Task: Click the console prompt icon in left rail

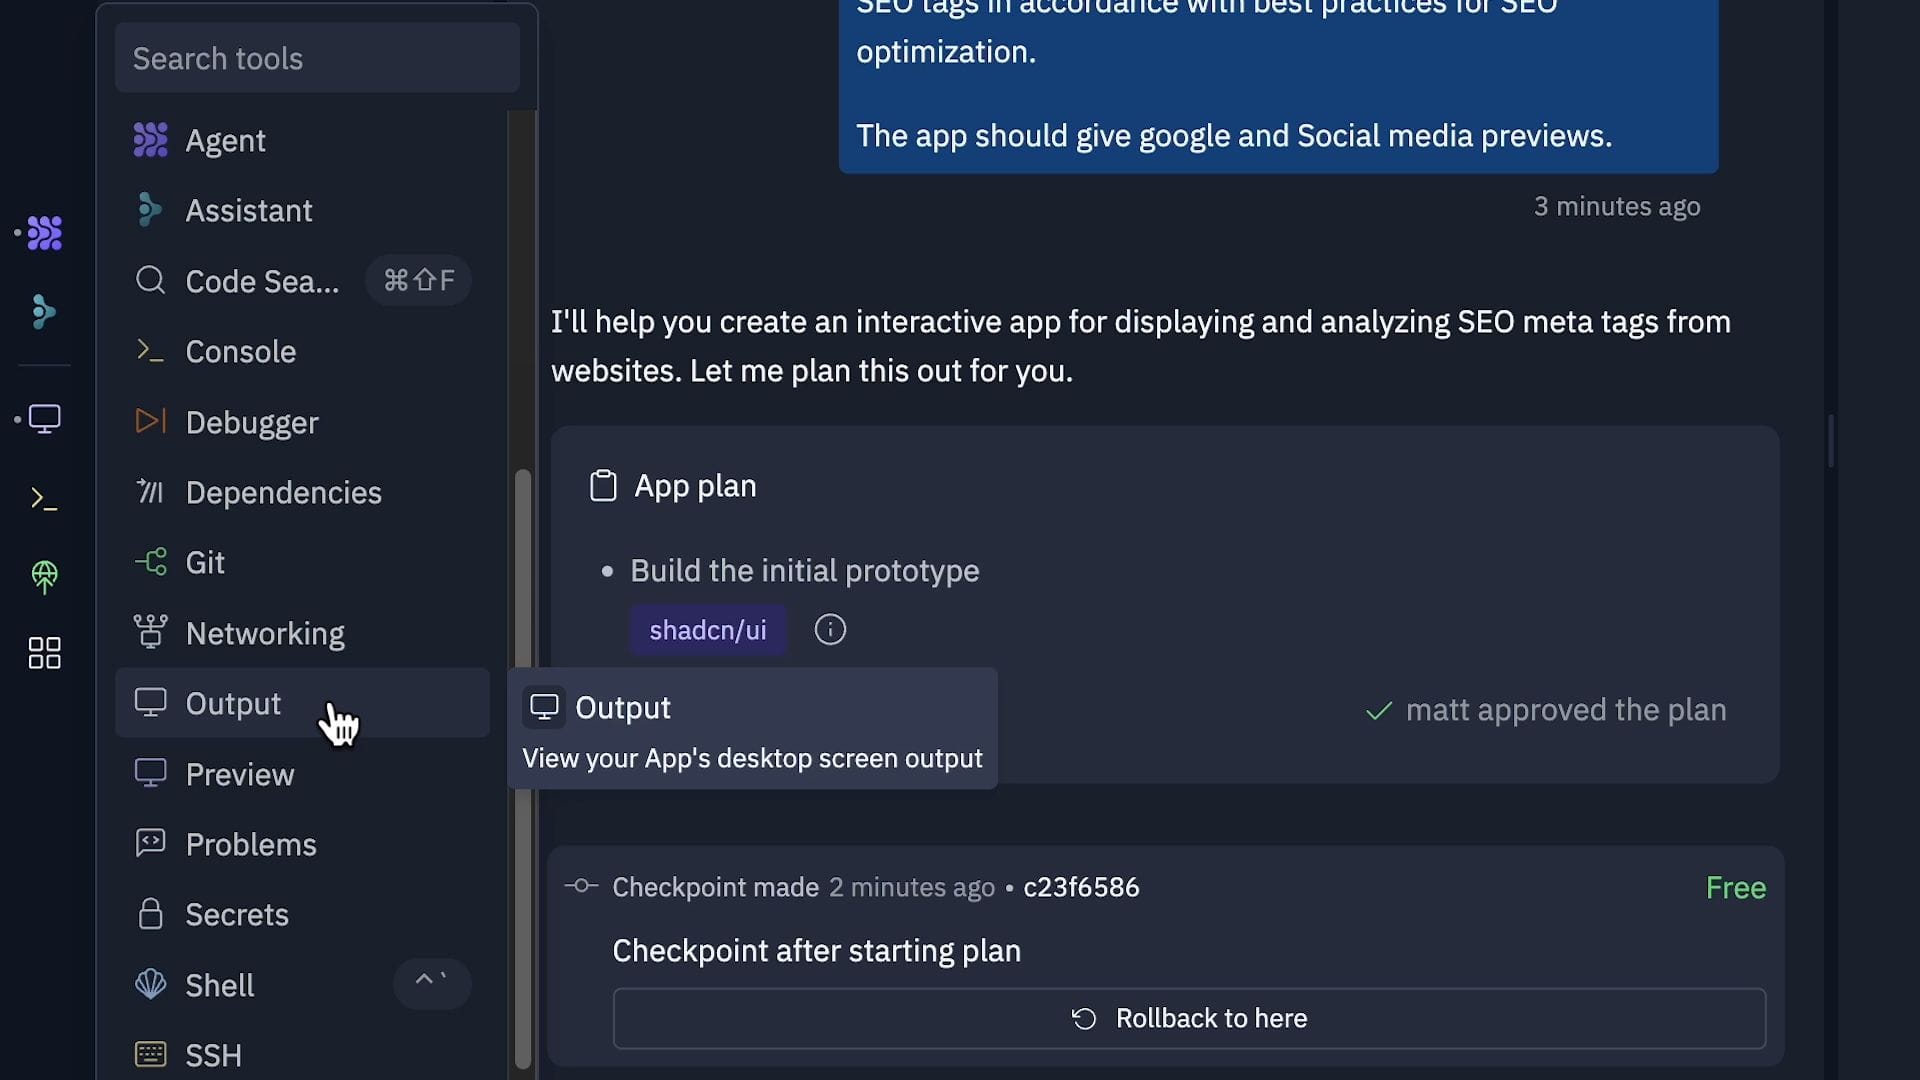Action: [43, 498]
